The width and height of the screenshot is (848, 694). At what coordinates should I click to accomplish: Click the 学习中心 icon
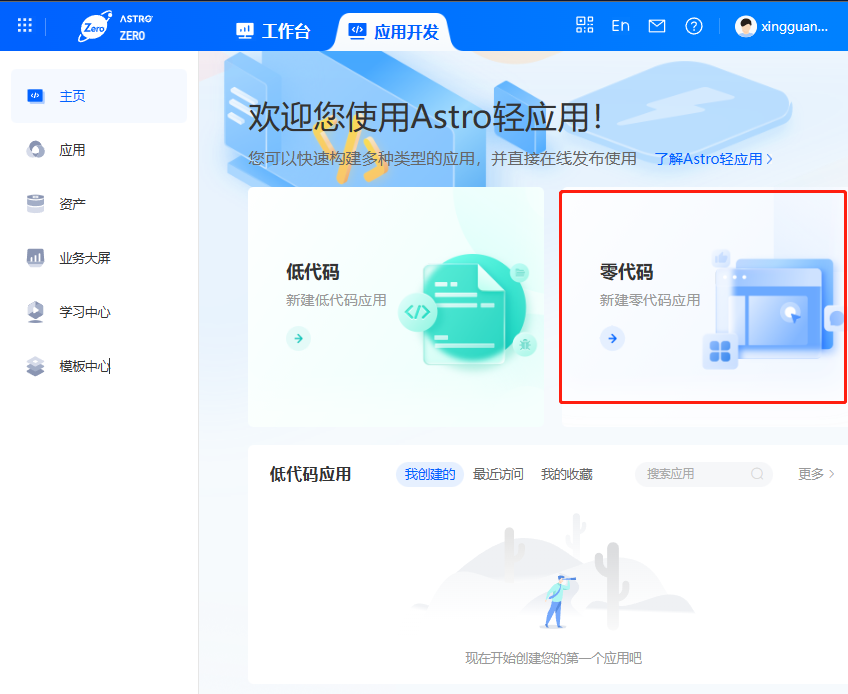(x=35, y=312)
